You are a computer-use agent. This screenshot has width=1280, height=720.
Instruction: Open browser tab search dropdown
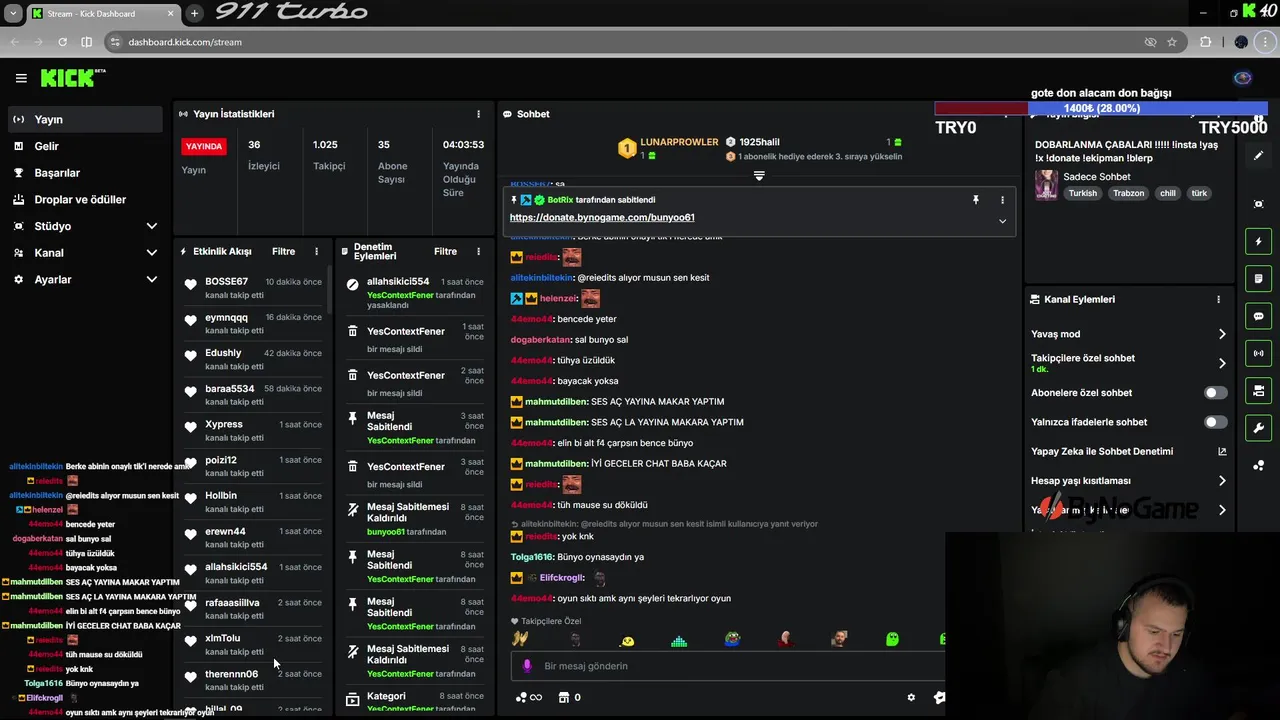click(x=13, y=14)
